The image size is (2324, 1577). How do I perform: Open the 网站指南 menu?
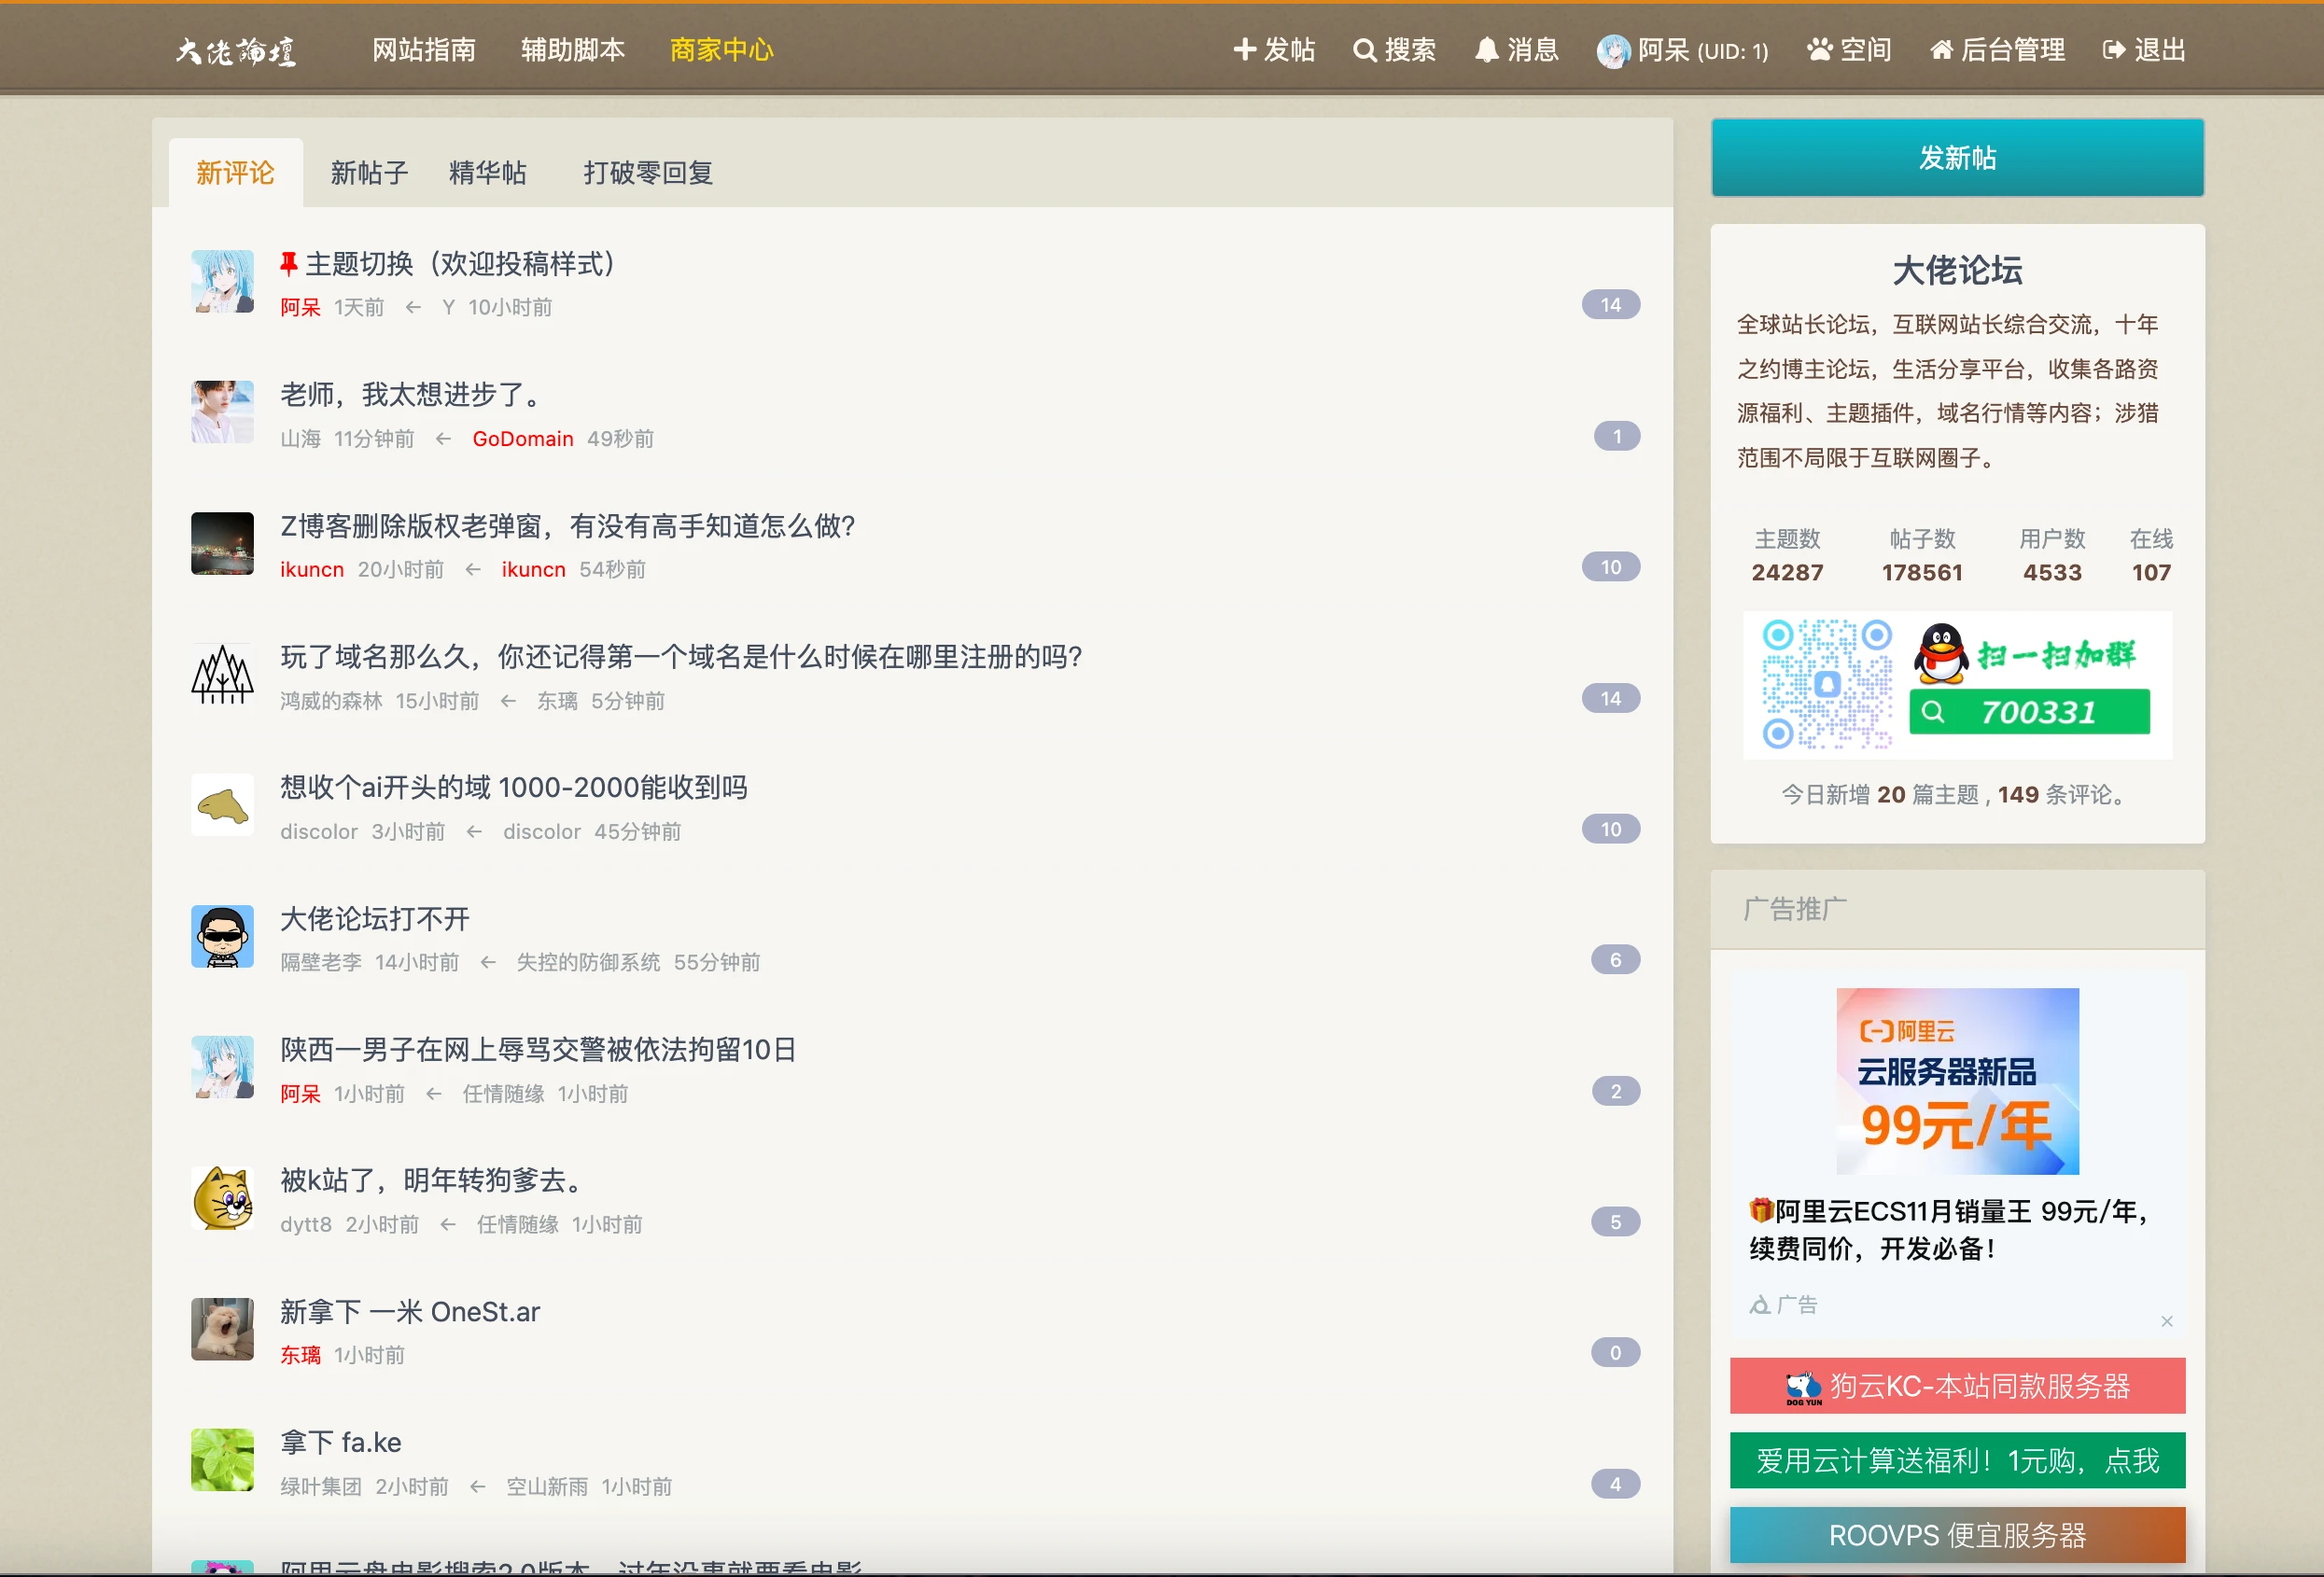(424, 50)
